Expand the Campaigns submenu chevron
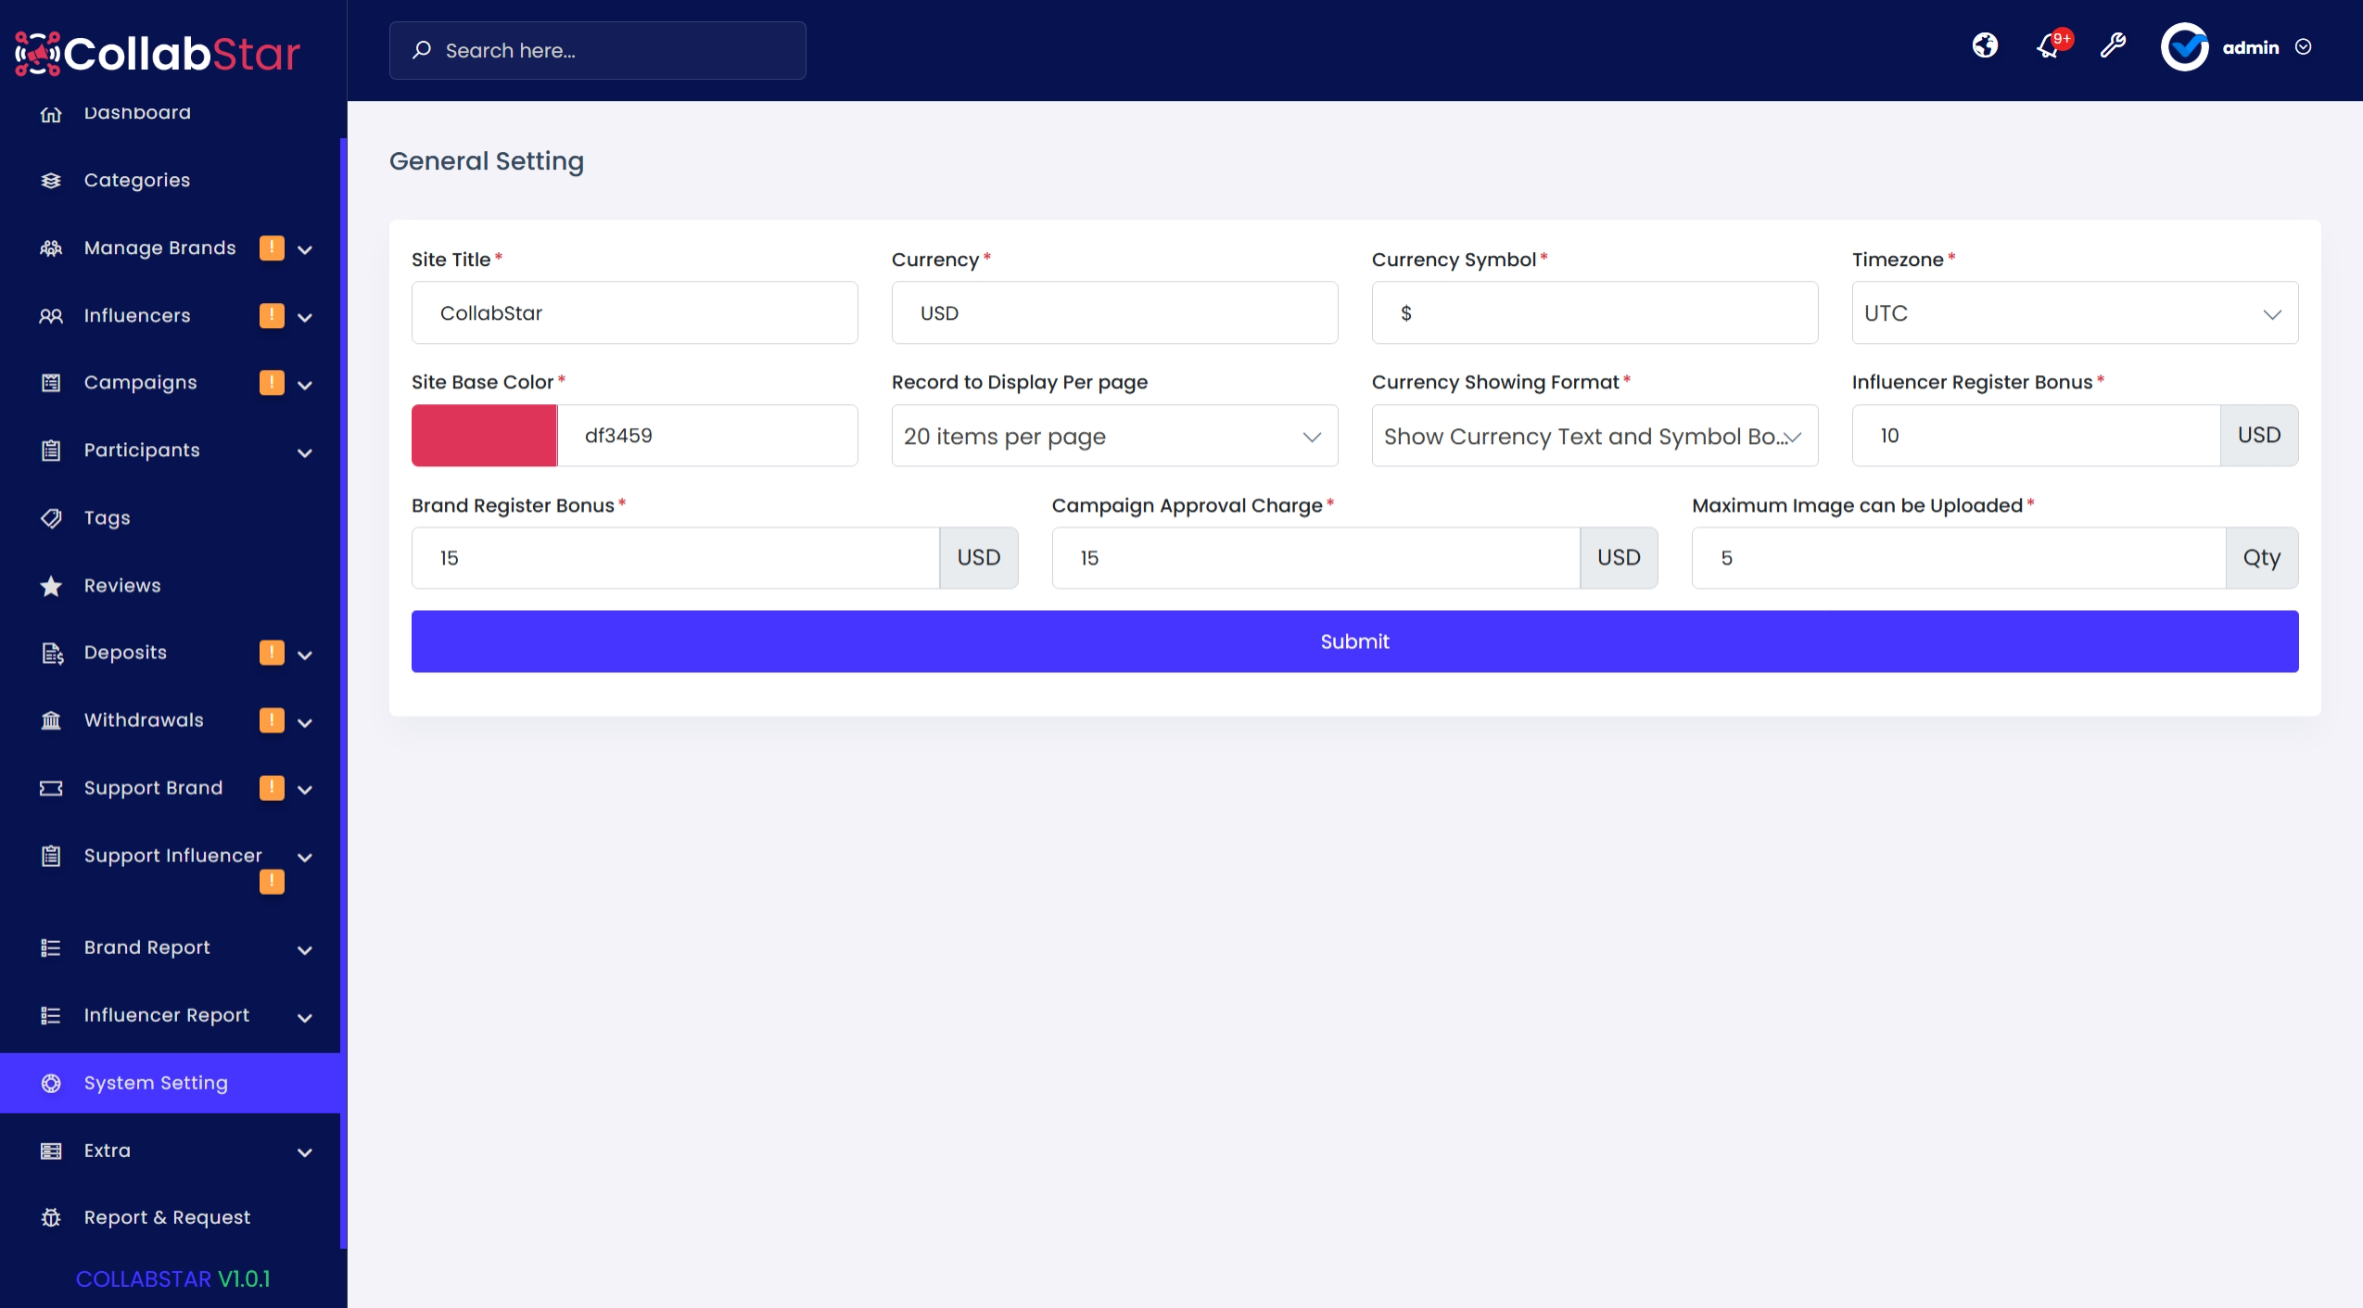Screen dimensions: 2363x1308 (x=305, y=384)
